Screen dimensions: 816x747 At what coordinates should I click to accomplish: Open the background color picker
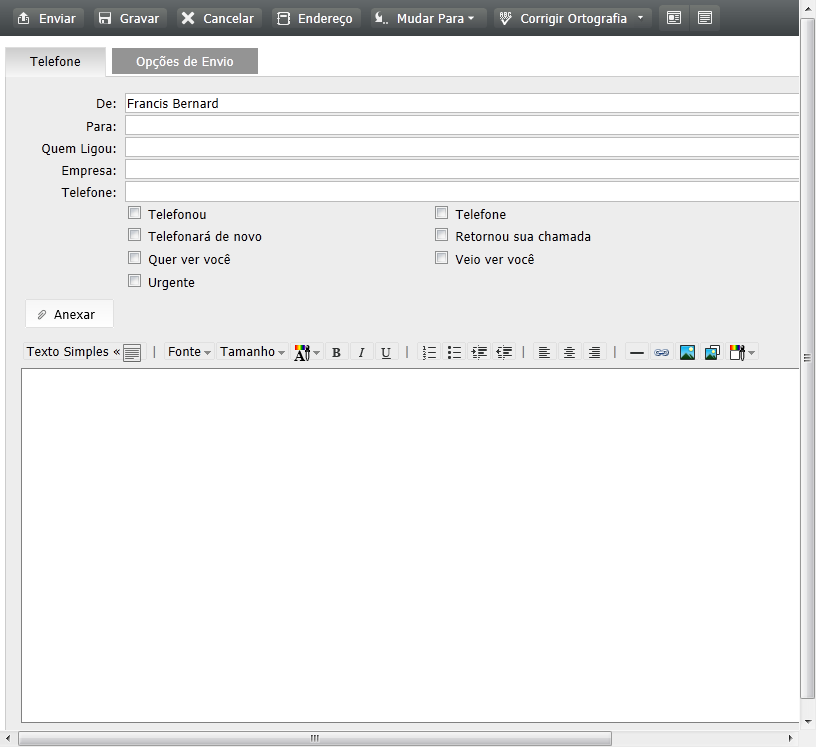tap(742, 352)
